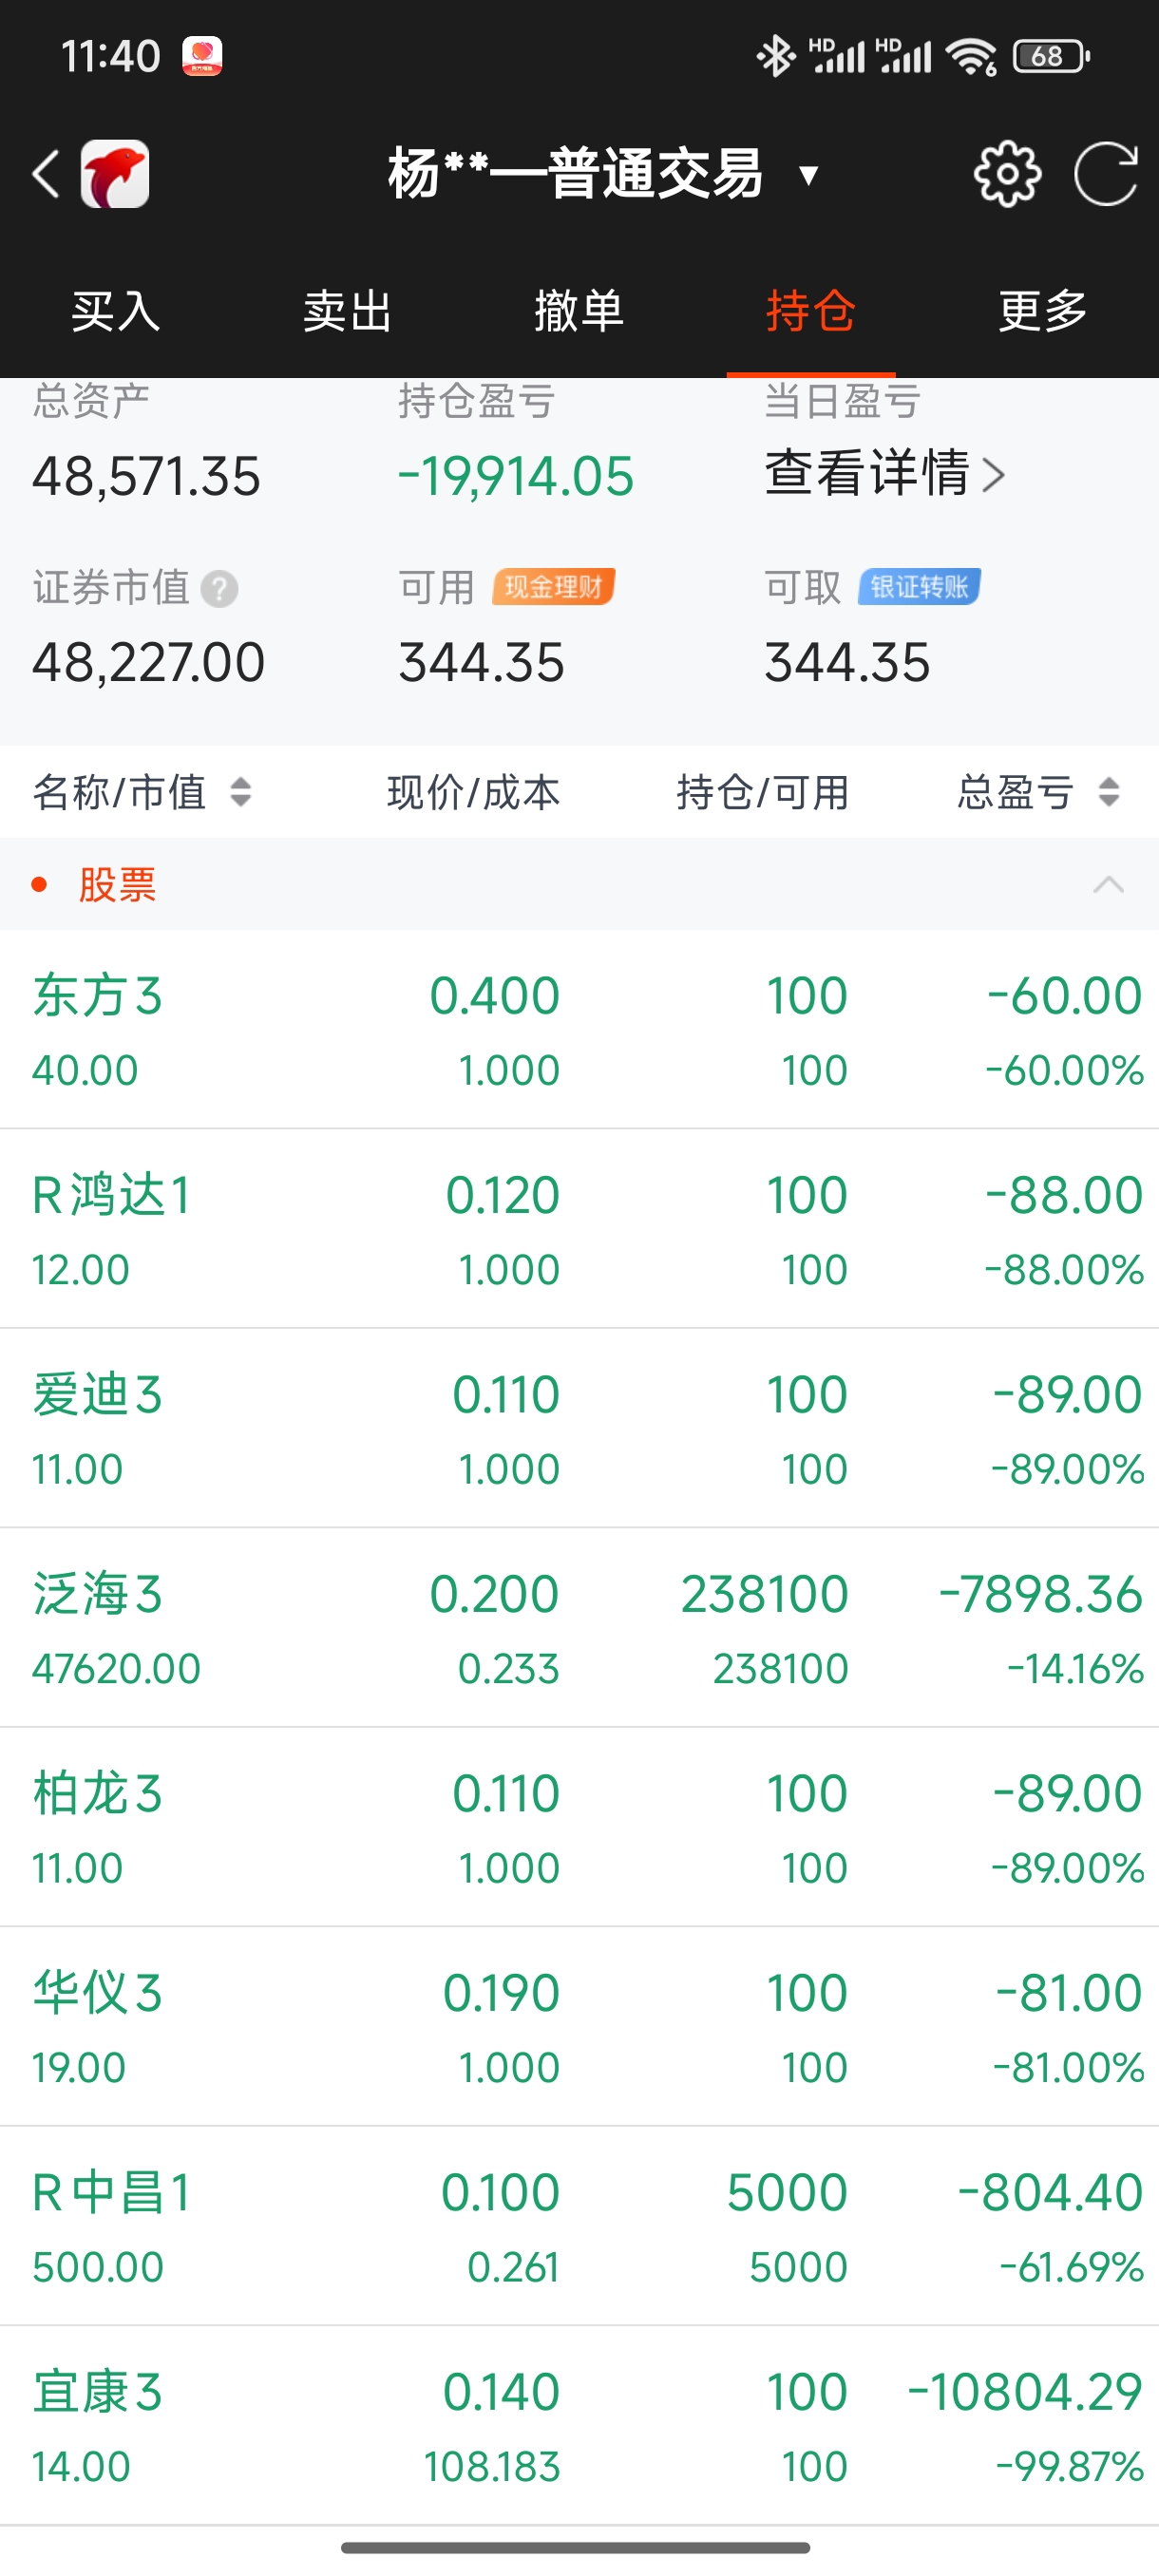
Task: Open the 现金理财 orange badge
Action: [553, 587]
